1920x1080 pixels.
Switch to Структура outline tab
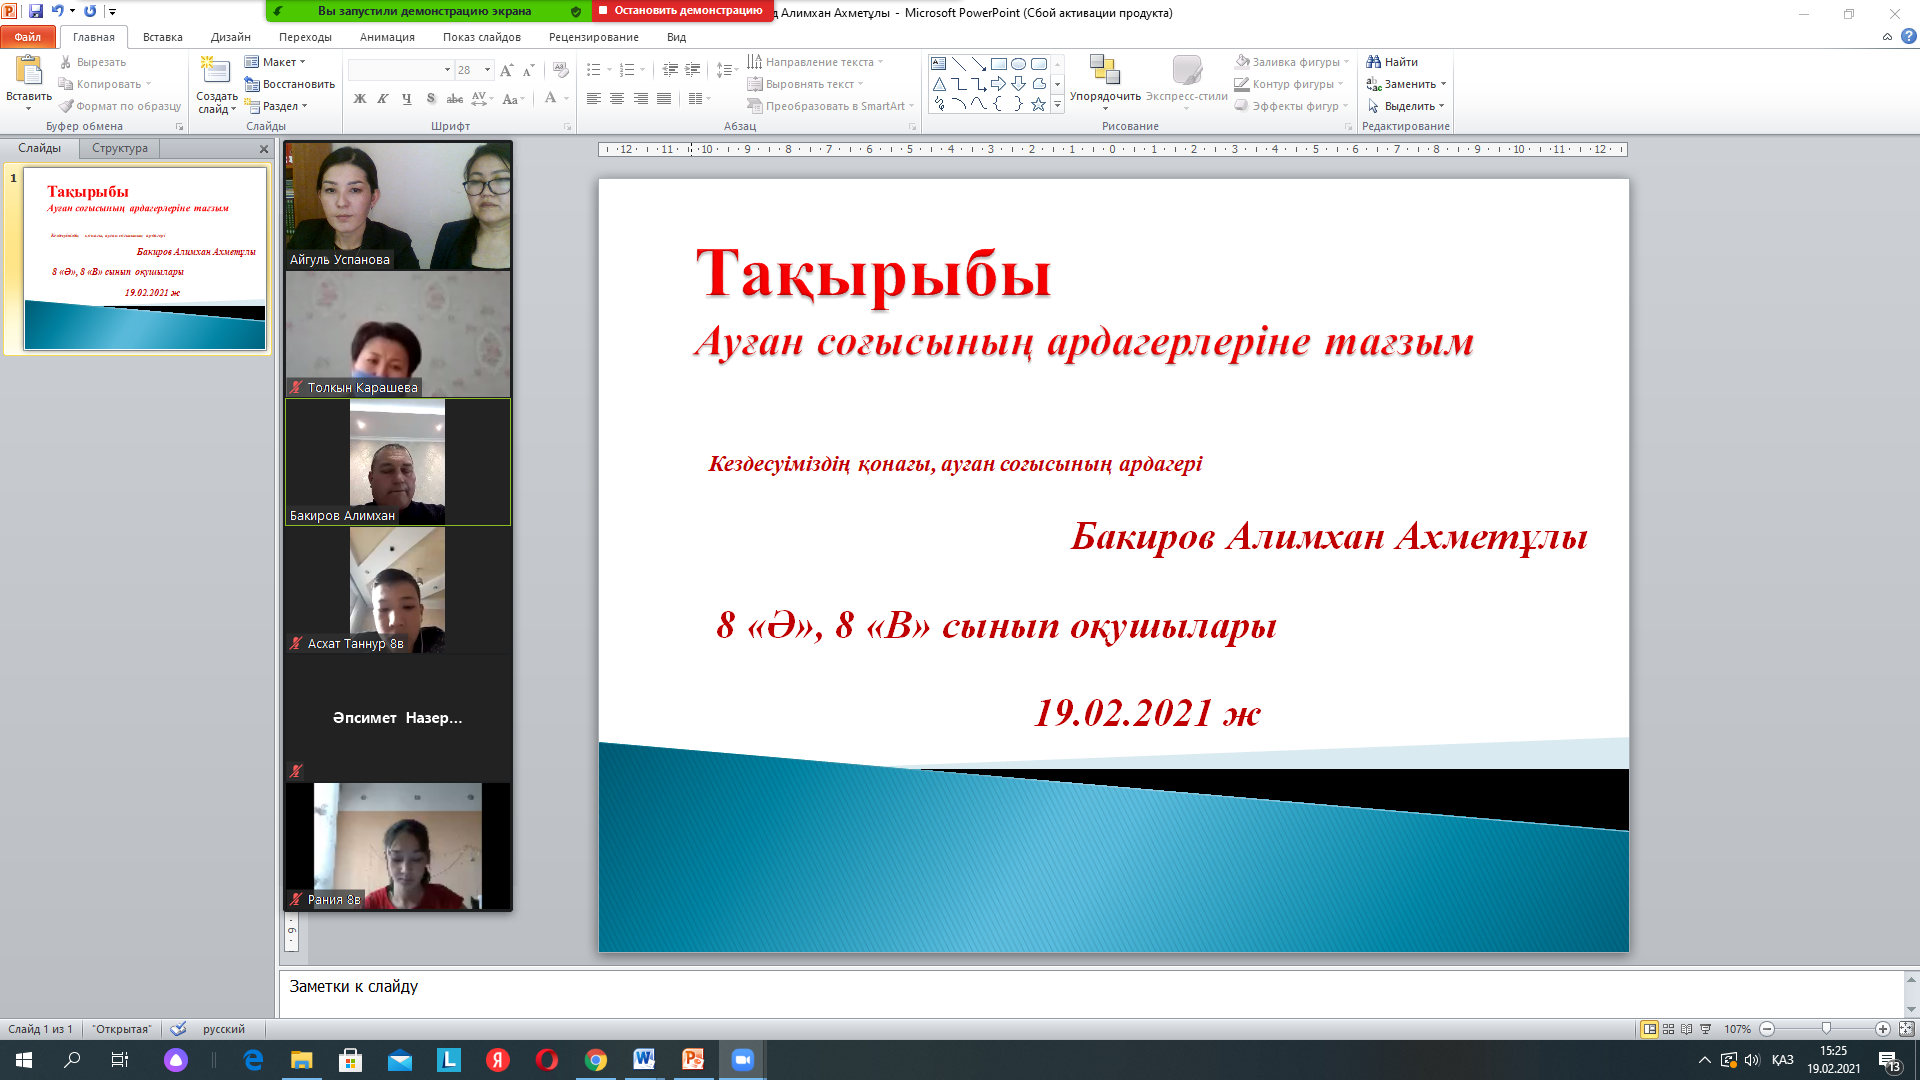point(120,148)
